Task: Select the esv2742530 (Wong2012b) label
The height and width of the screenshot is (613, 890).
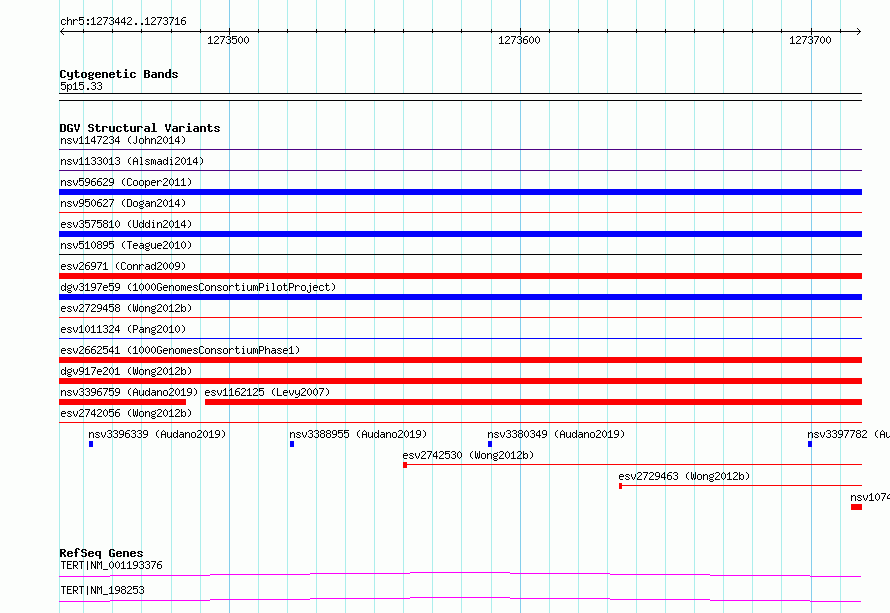Action: click(468, 455)
